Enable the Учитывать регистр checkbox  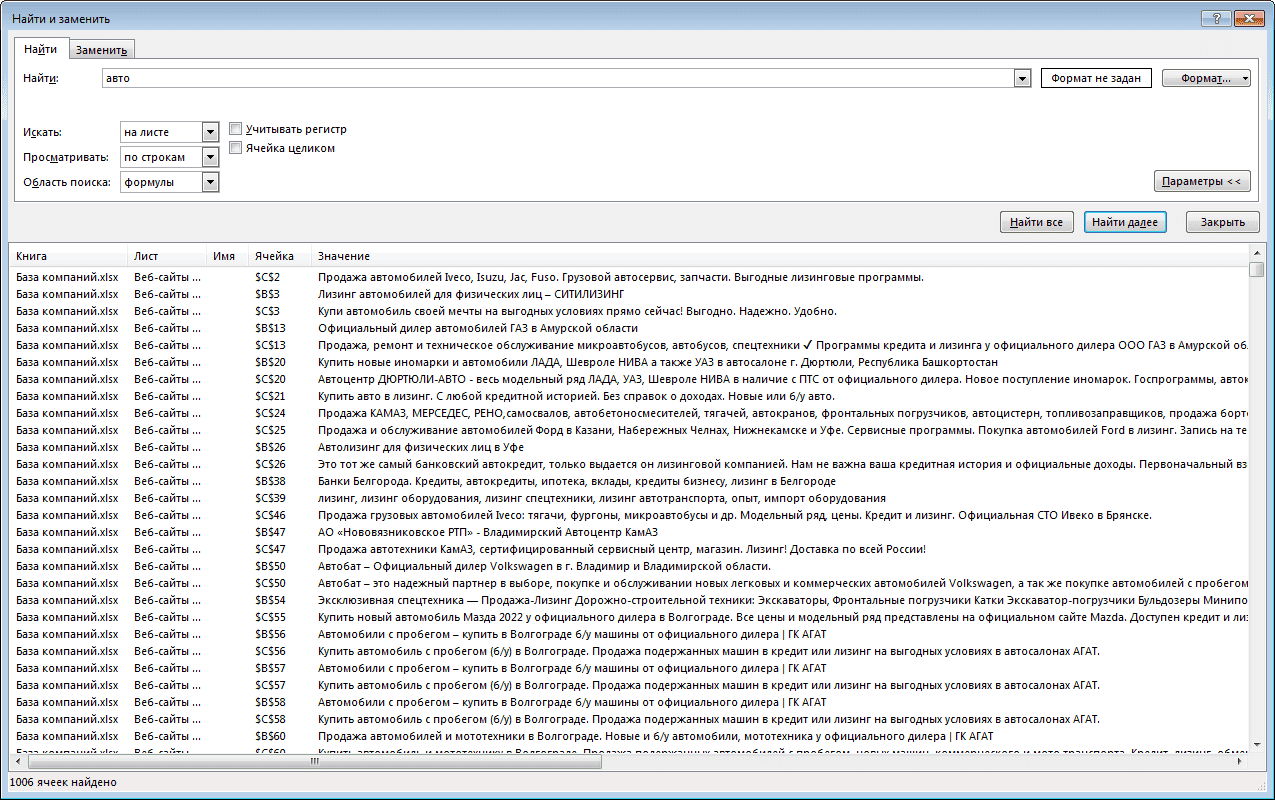[x=236, y=129]
